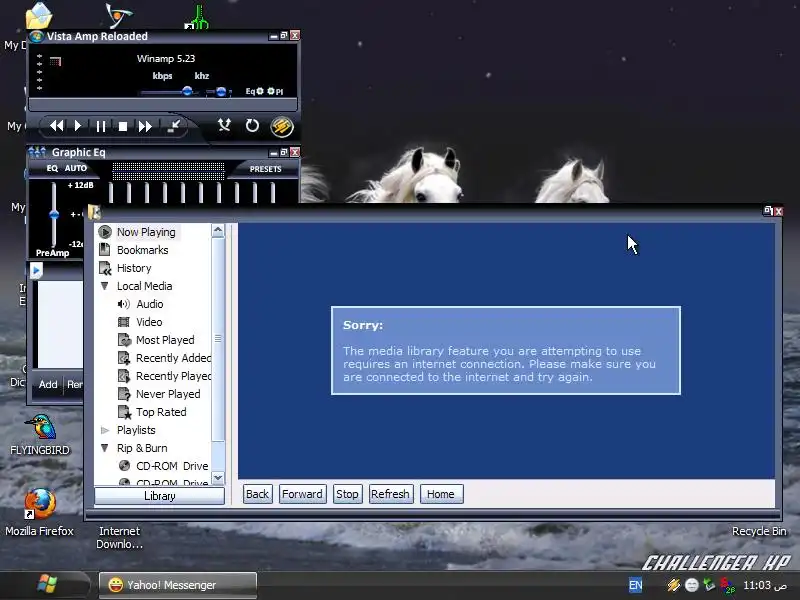Adjust the balance slider knob
The height and width of the screenshot is (600, 800).
[221, 92]
